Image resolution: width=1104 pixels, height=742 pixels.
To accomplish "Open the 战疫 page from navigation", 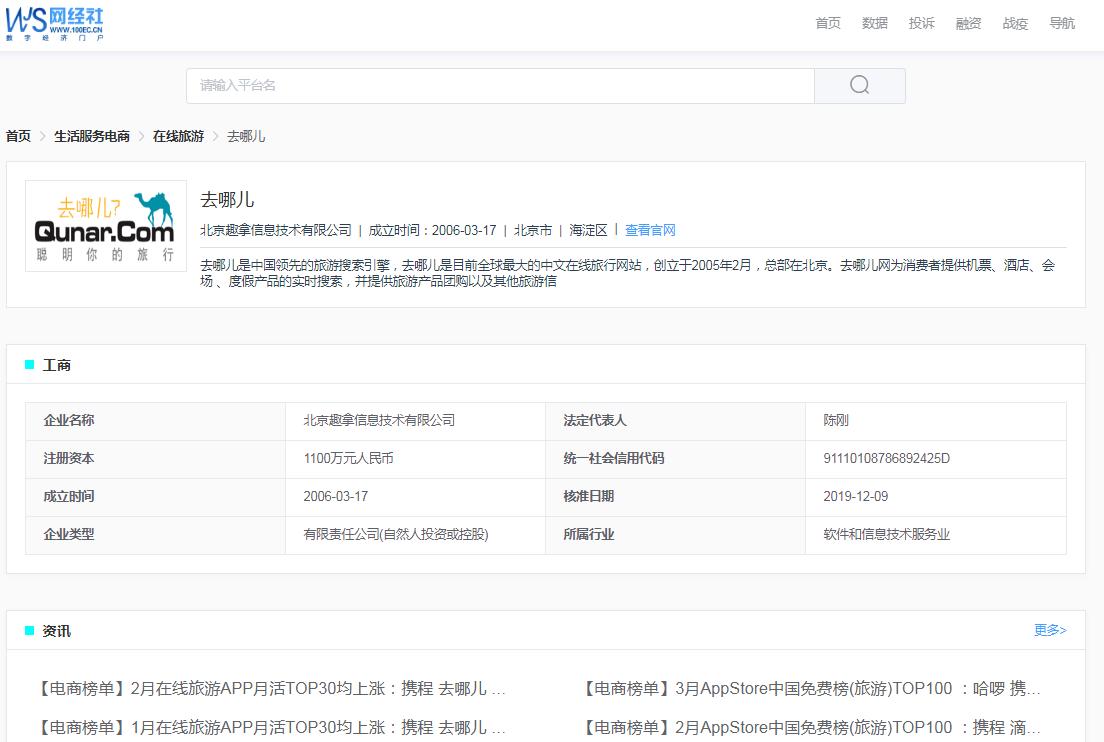I will pyautogui.click(x=1014, y=23).
